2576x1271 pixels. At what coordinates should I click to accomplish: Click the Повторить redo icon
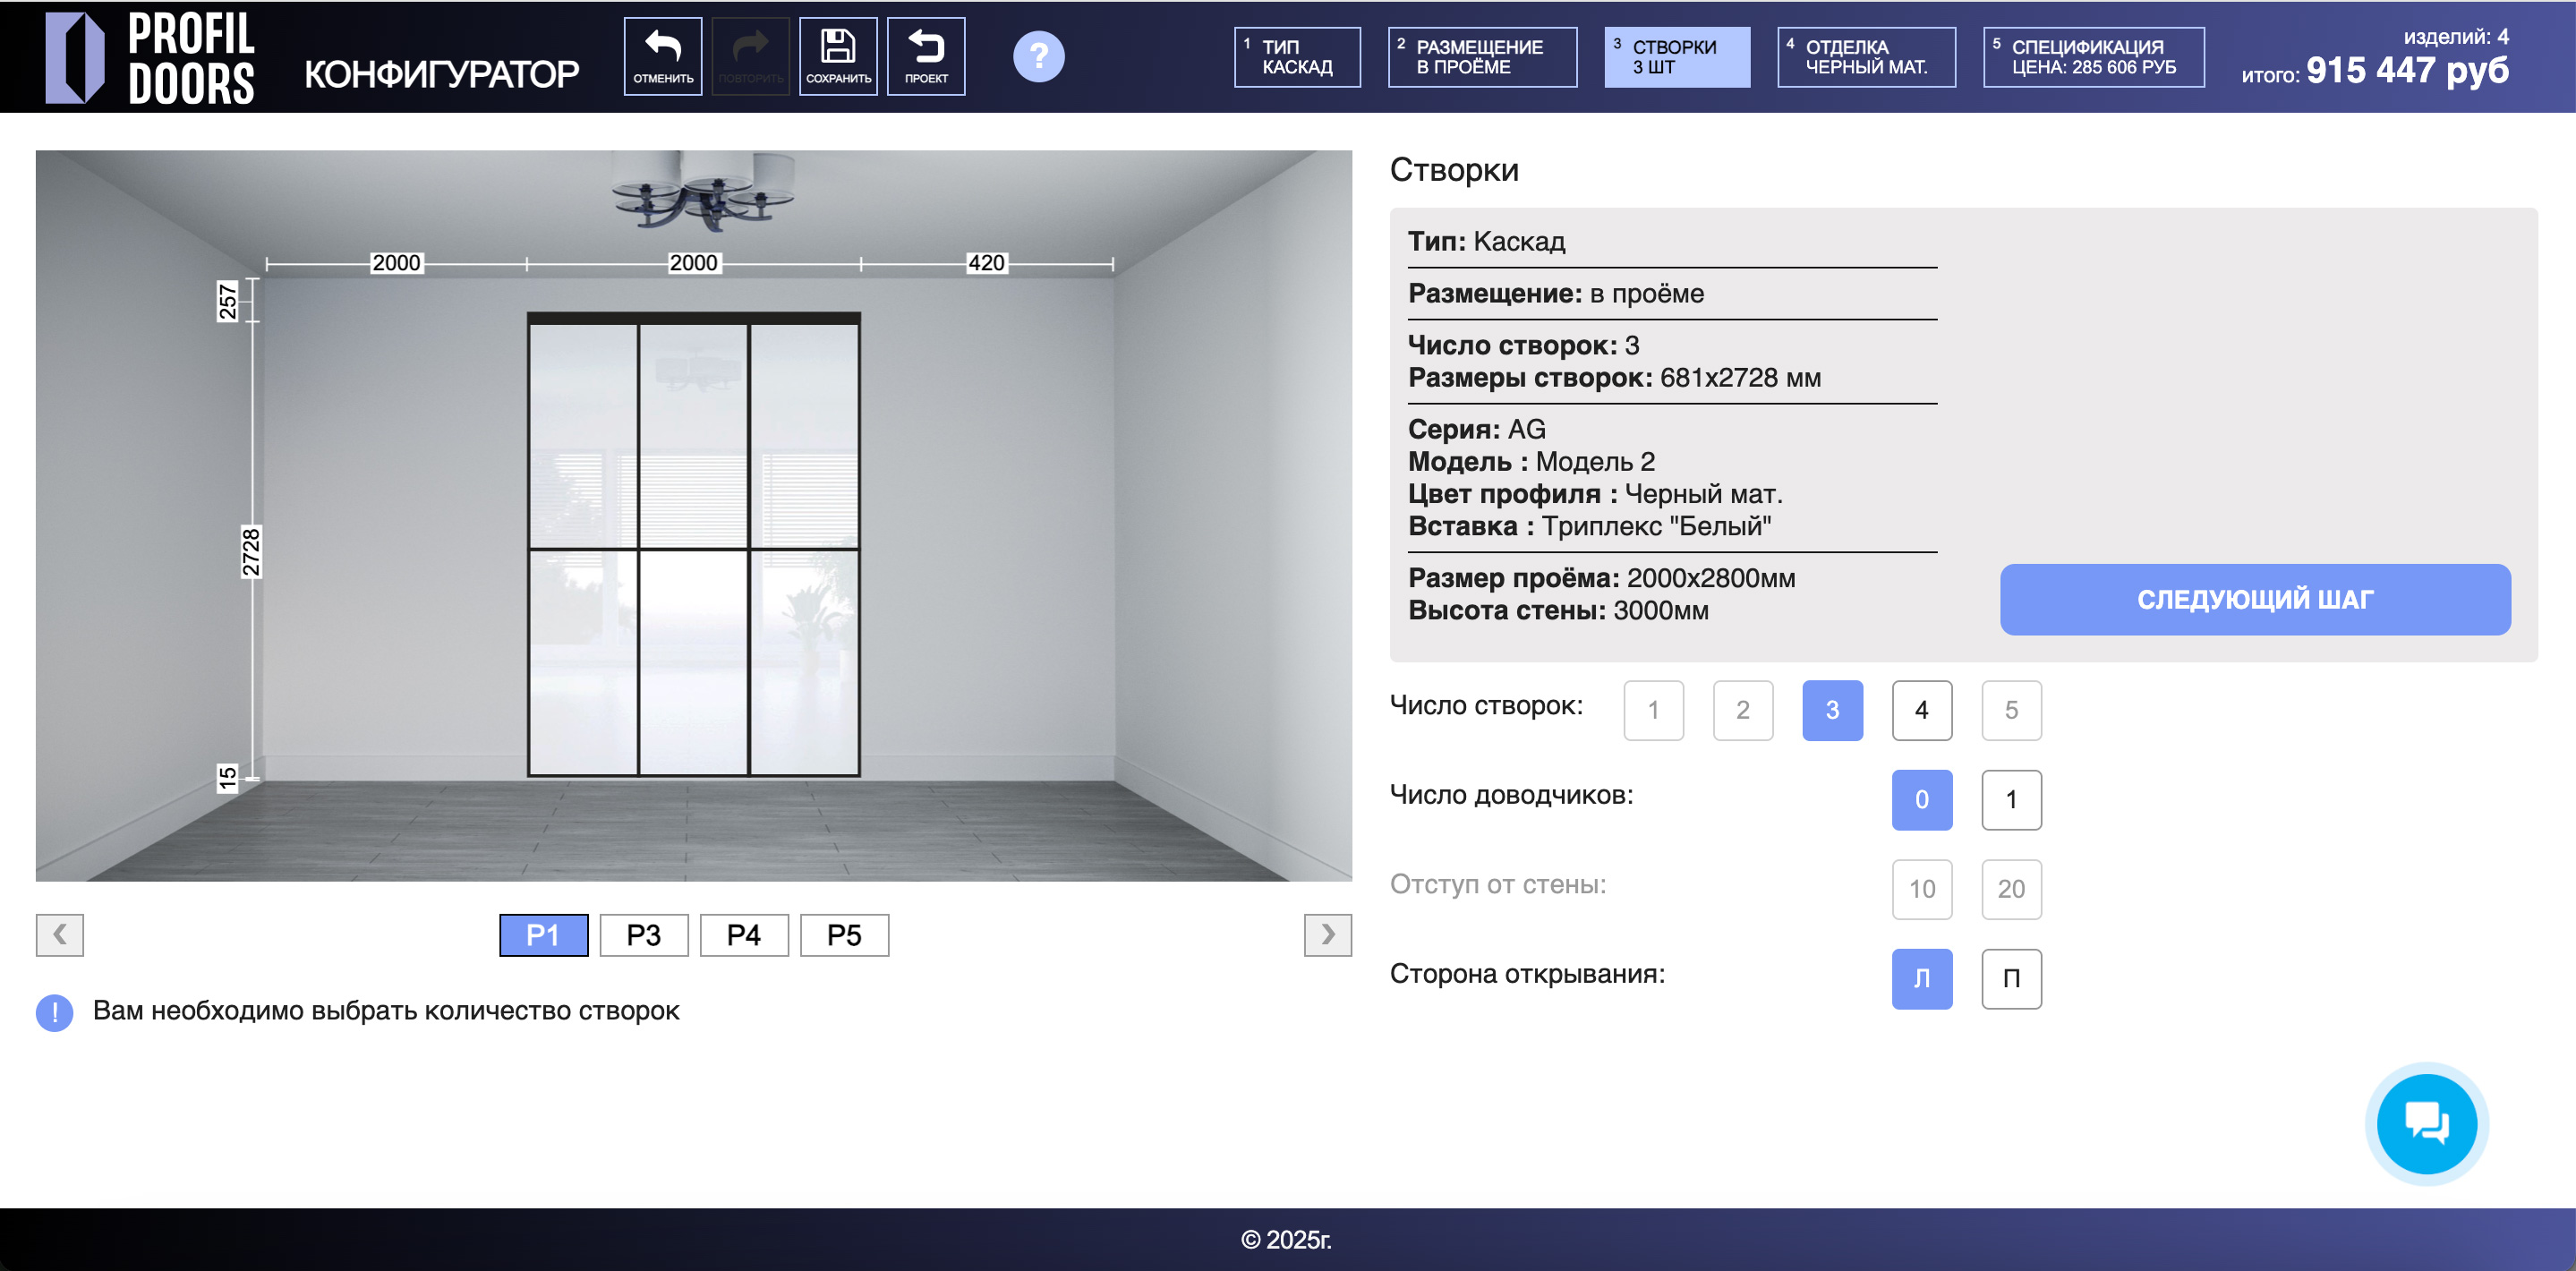[x=750, y=56]
